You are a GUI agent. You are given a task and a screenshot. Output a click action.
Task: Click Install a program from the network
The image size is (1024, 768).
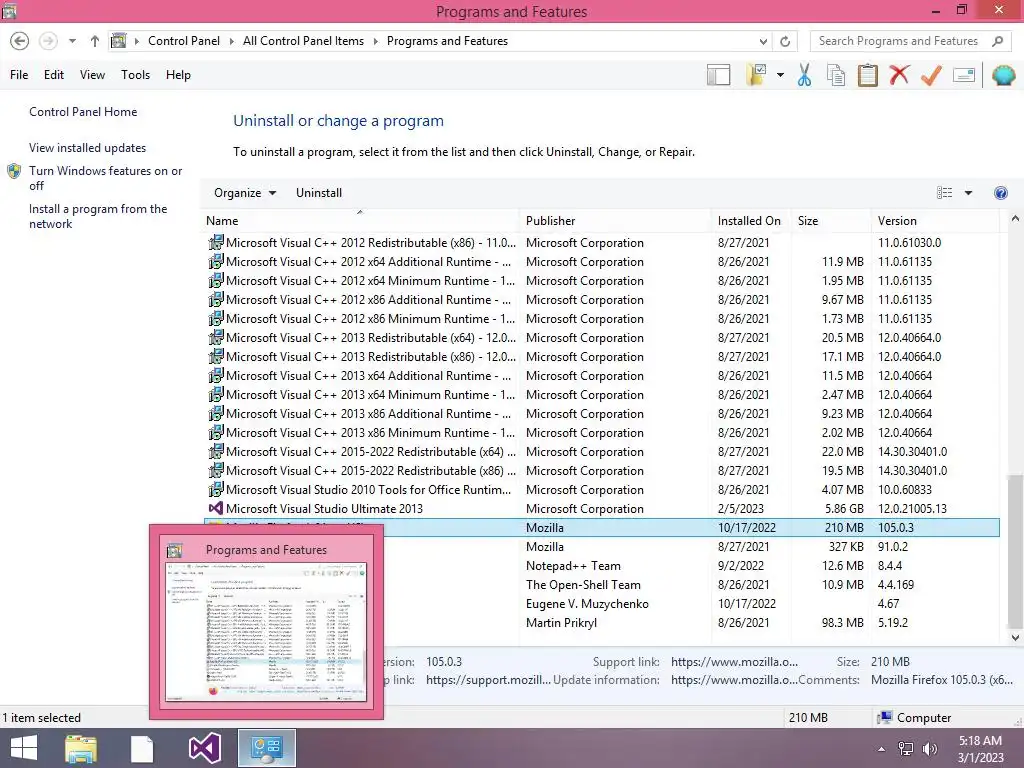98,216
